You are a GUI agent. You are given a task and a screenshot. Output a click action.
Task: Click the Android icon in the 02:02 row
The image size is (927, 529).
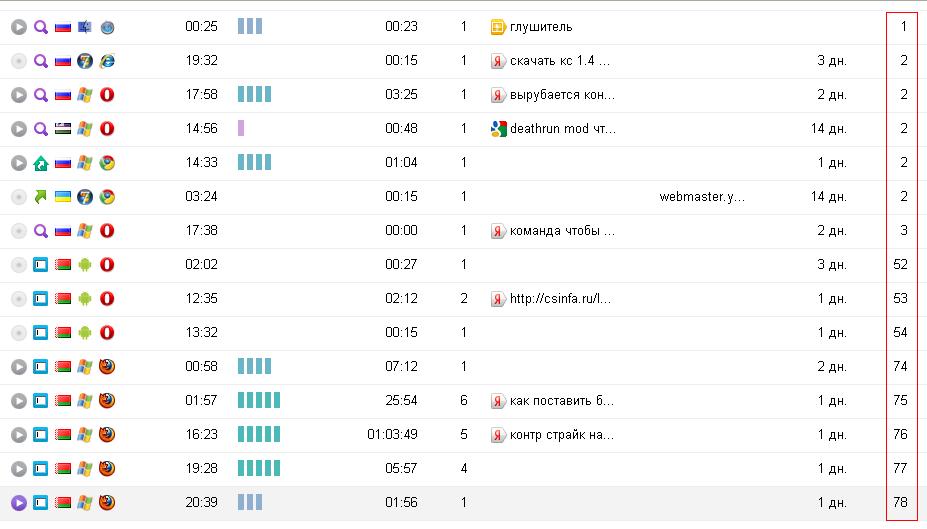click(85, 265)
